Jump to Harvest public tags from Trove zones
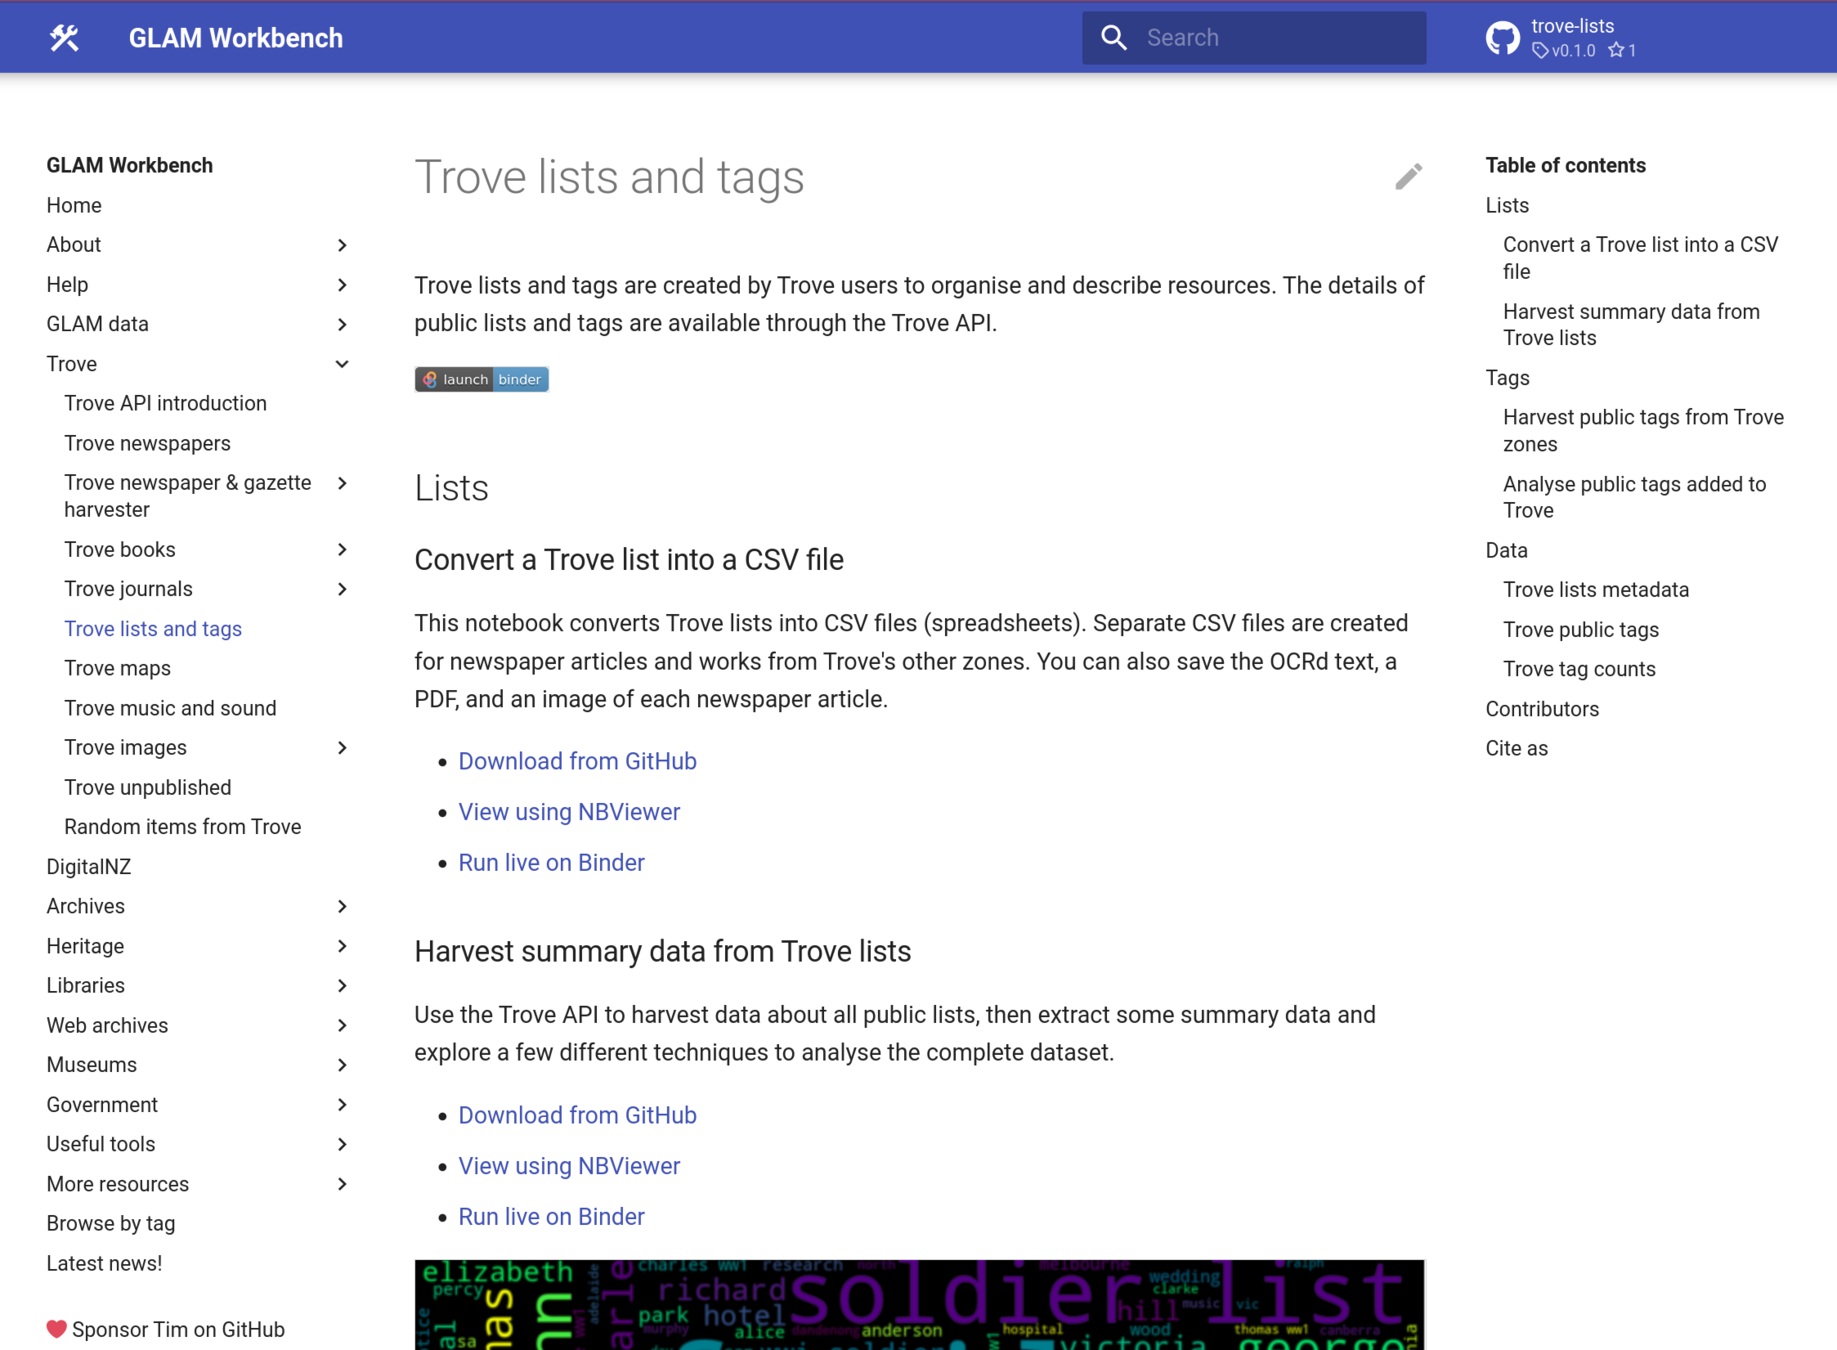The width and height of the screenshot is (1837, 1350). pyautogui.click(x=1643, y=430)
